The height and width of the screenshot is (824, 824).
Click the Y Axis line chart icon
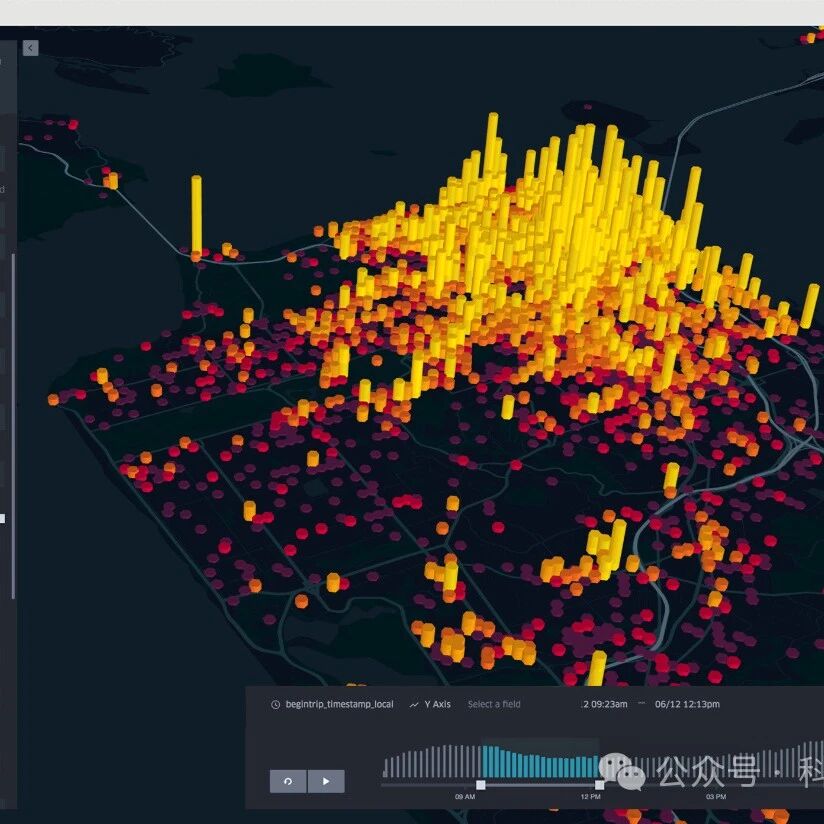[414, 704]
